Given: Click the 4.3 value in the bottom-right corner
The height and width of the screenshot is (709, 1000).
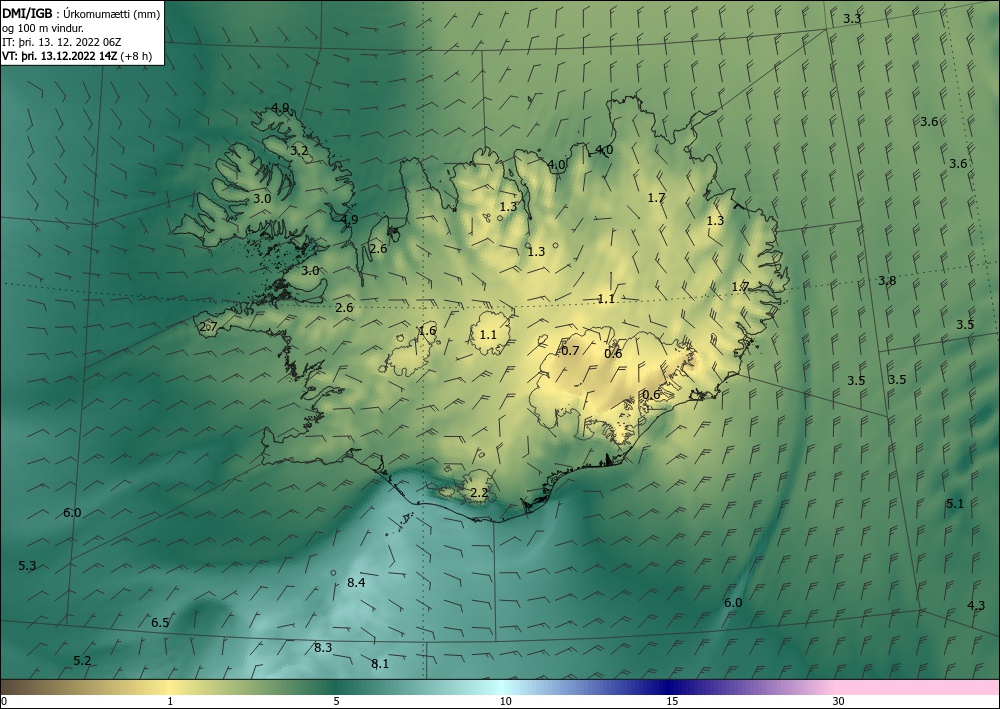Looking at the screenshot, I should (976, 606).
